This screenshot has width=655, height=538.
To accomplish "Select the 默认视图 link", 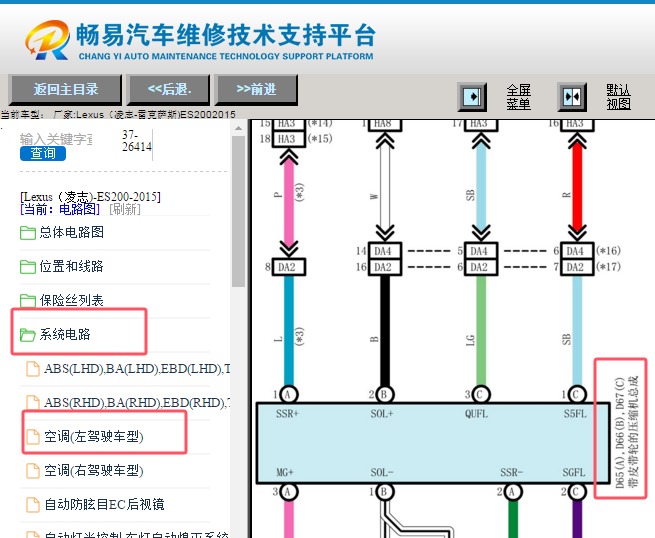I will 618,97.
